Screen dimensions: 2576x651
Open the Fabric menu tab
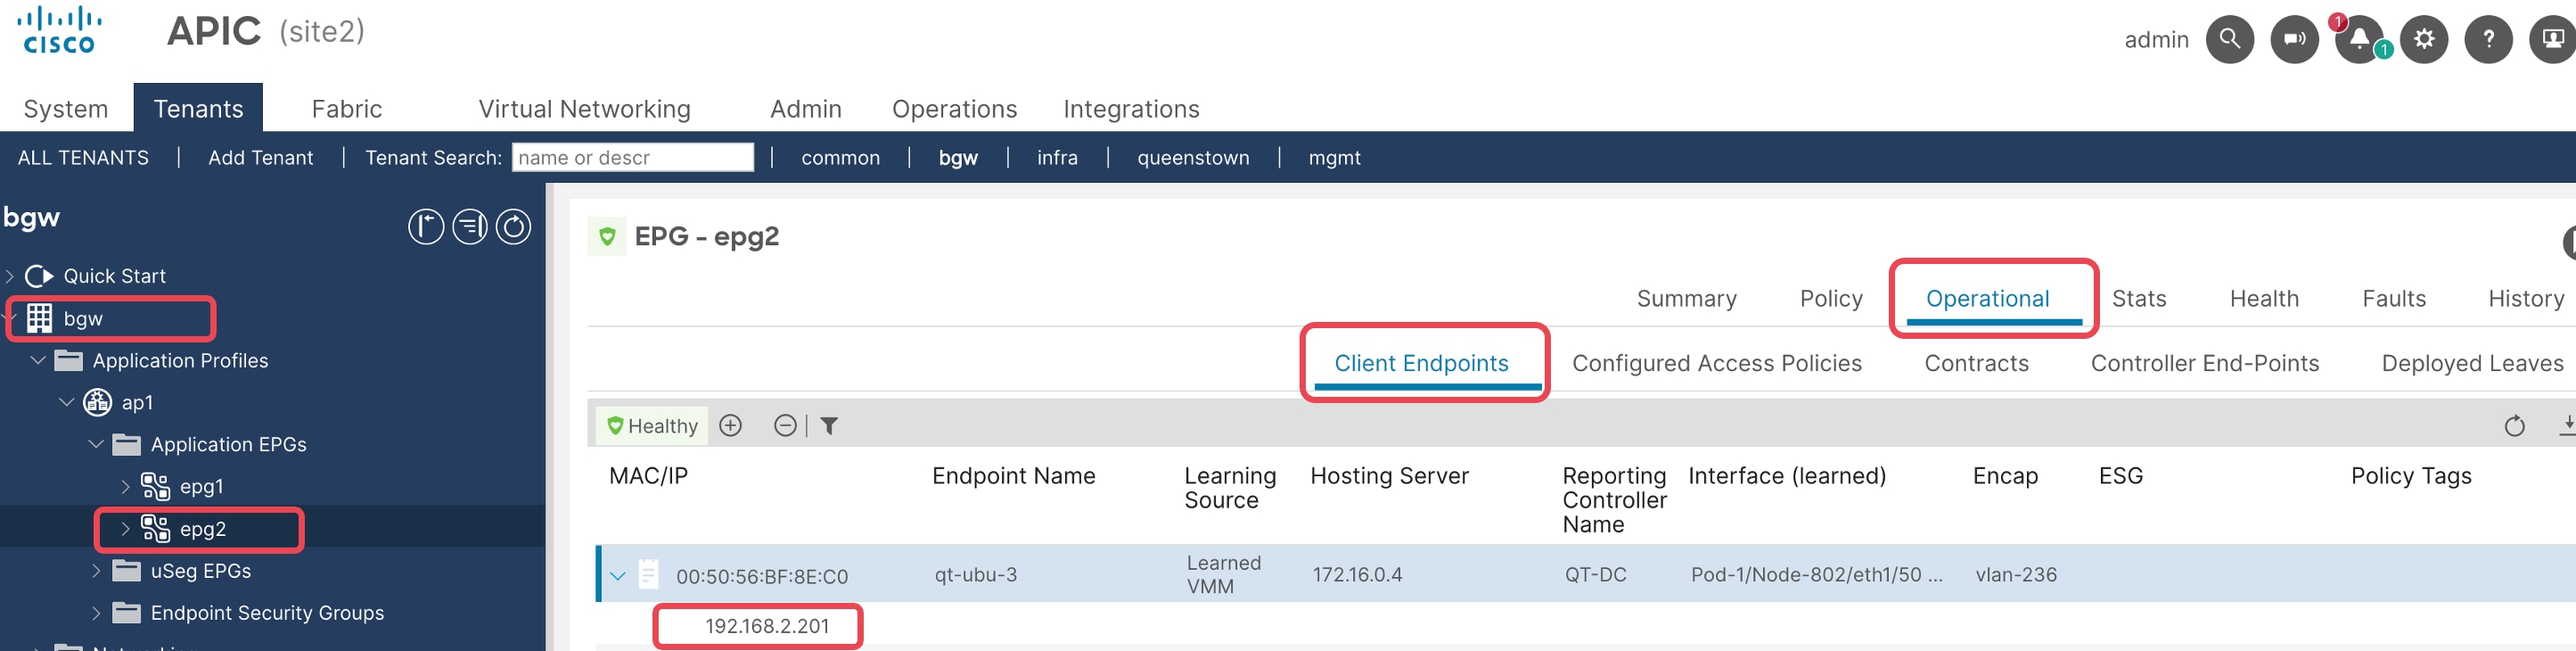pos(347,109)
